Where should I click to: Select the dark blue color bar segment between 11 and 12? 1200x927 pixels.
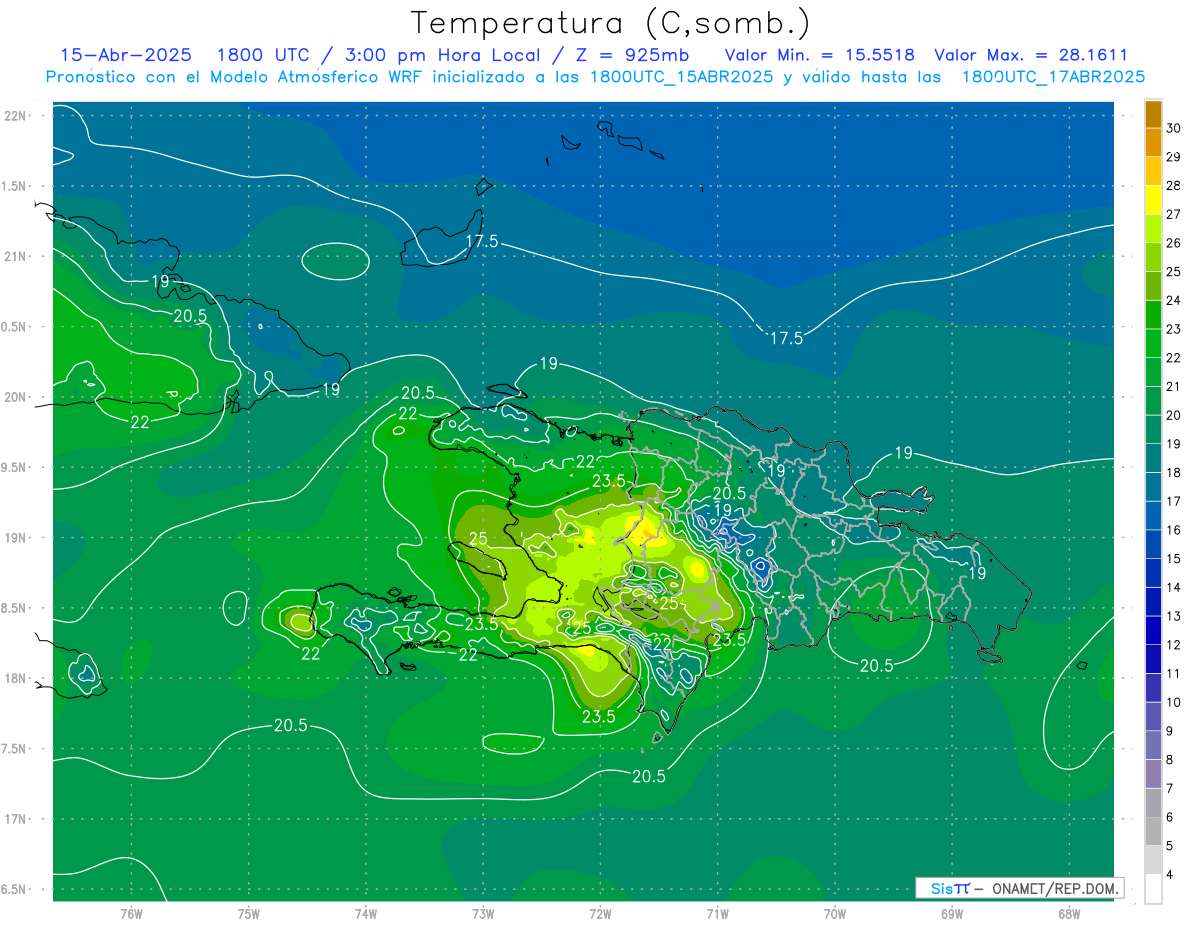[1153, 660]
